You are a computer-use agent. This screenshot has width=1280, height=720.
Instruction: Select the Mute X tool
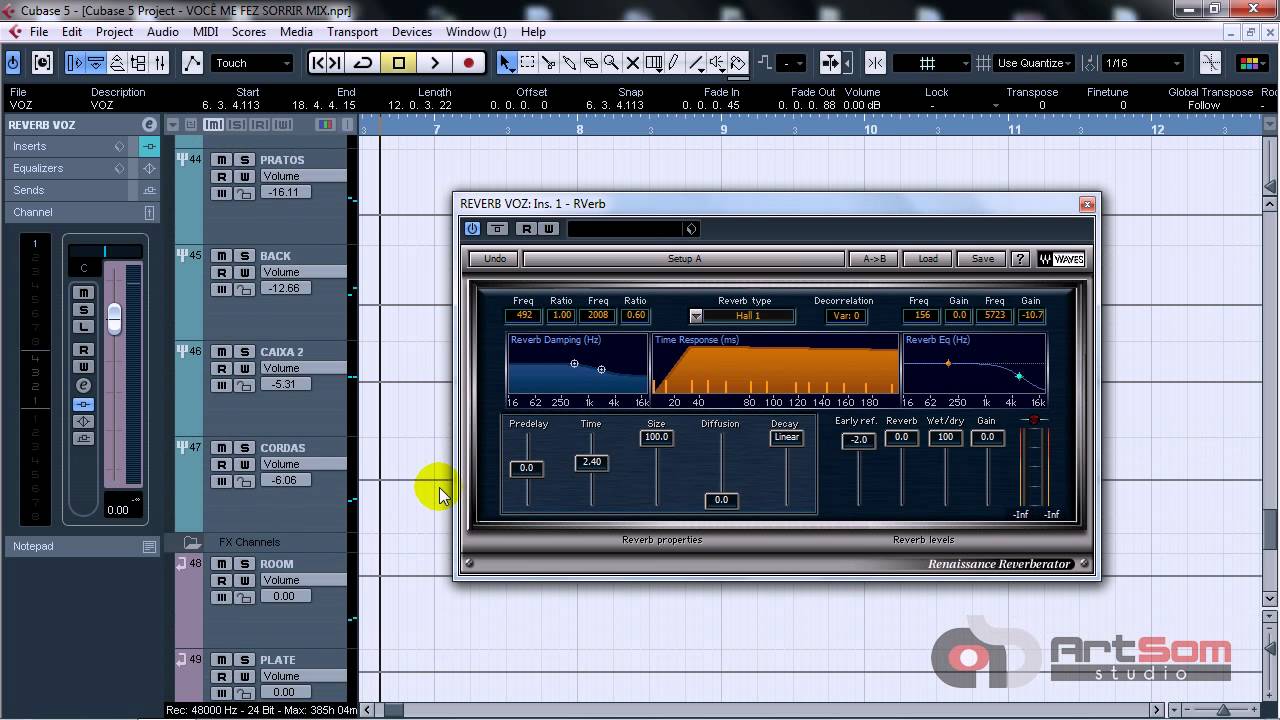[632, 63]
